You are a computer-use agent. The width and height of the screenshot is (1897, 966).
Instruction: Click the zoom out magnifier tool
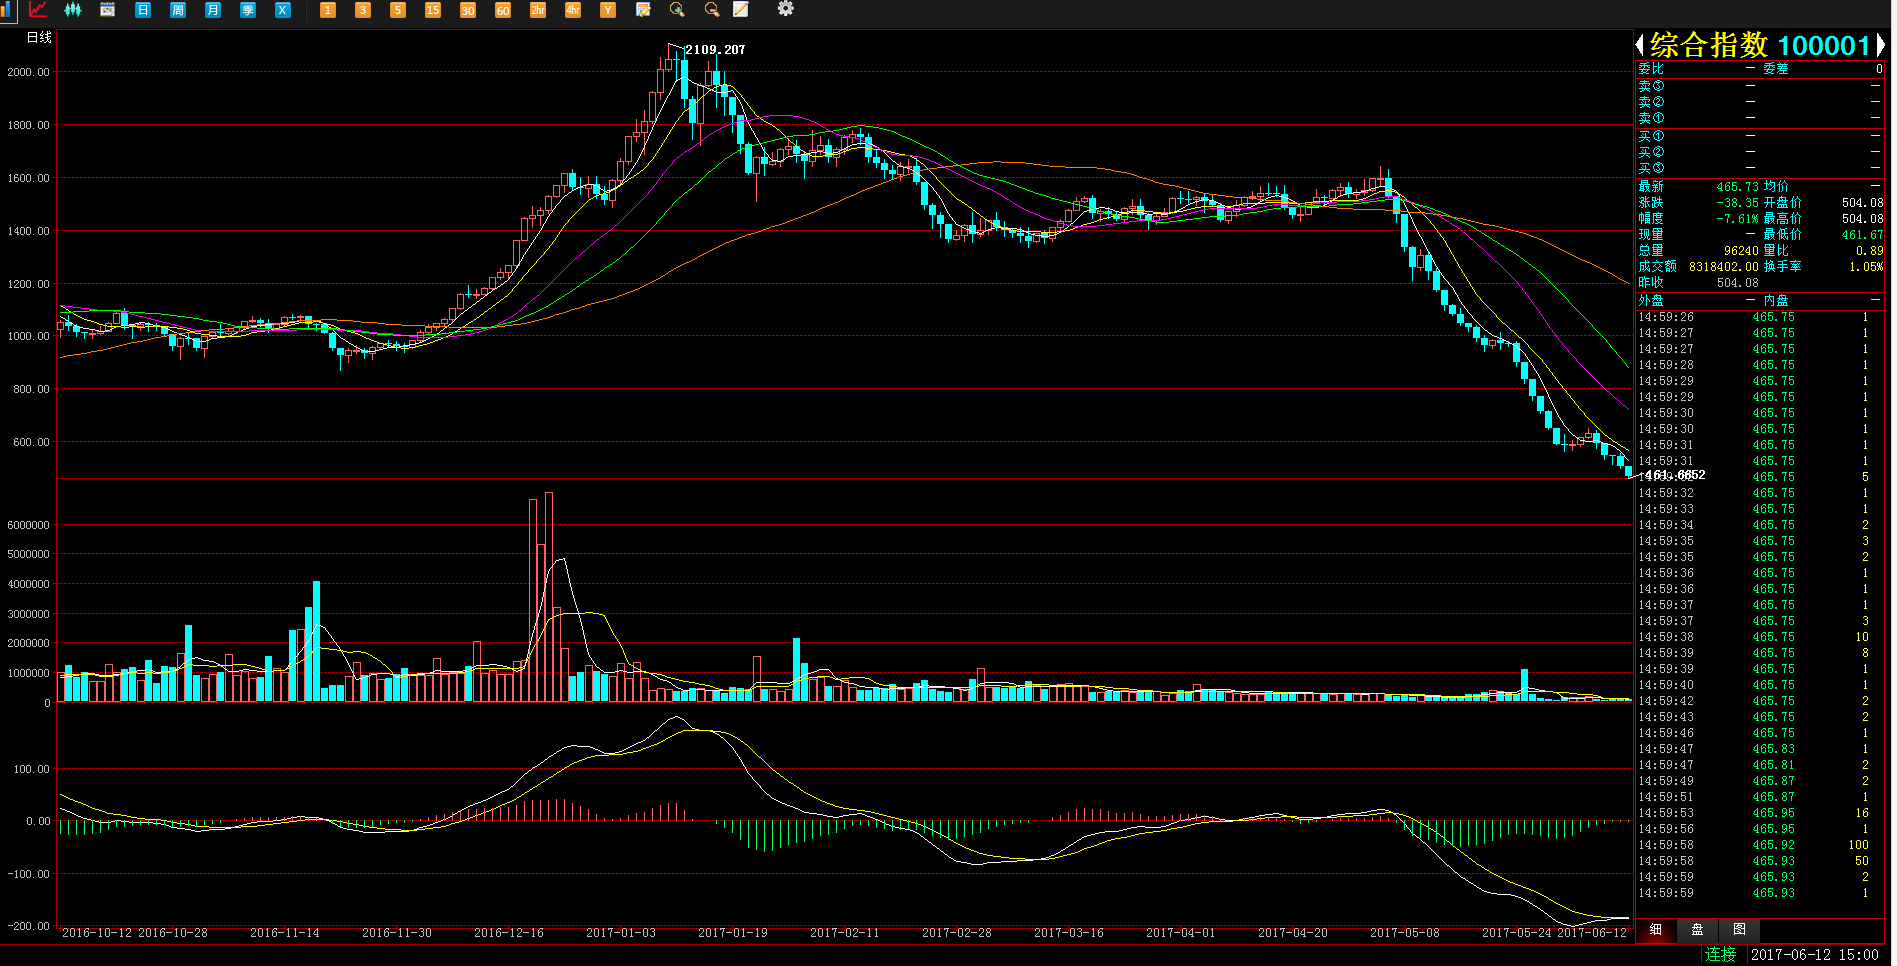712,10
